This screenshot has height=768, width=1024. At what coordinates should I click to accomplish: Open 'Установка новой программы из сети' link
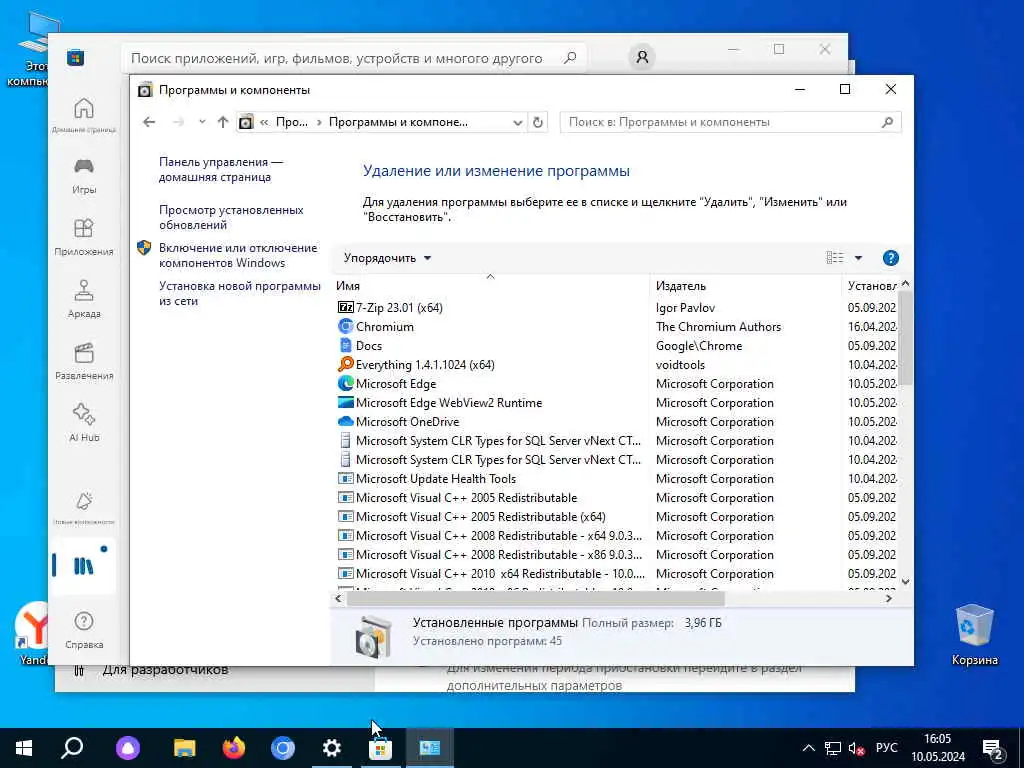tap(240, 293)
